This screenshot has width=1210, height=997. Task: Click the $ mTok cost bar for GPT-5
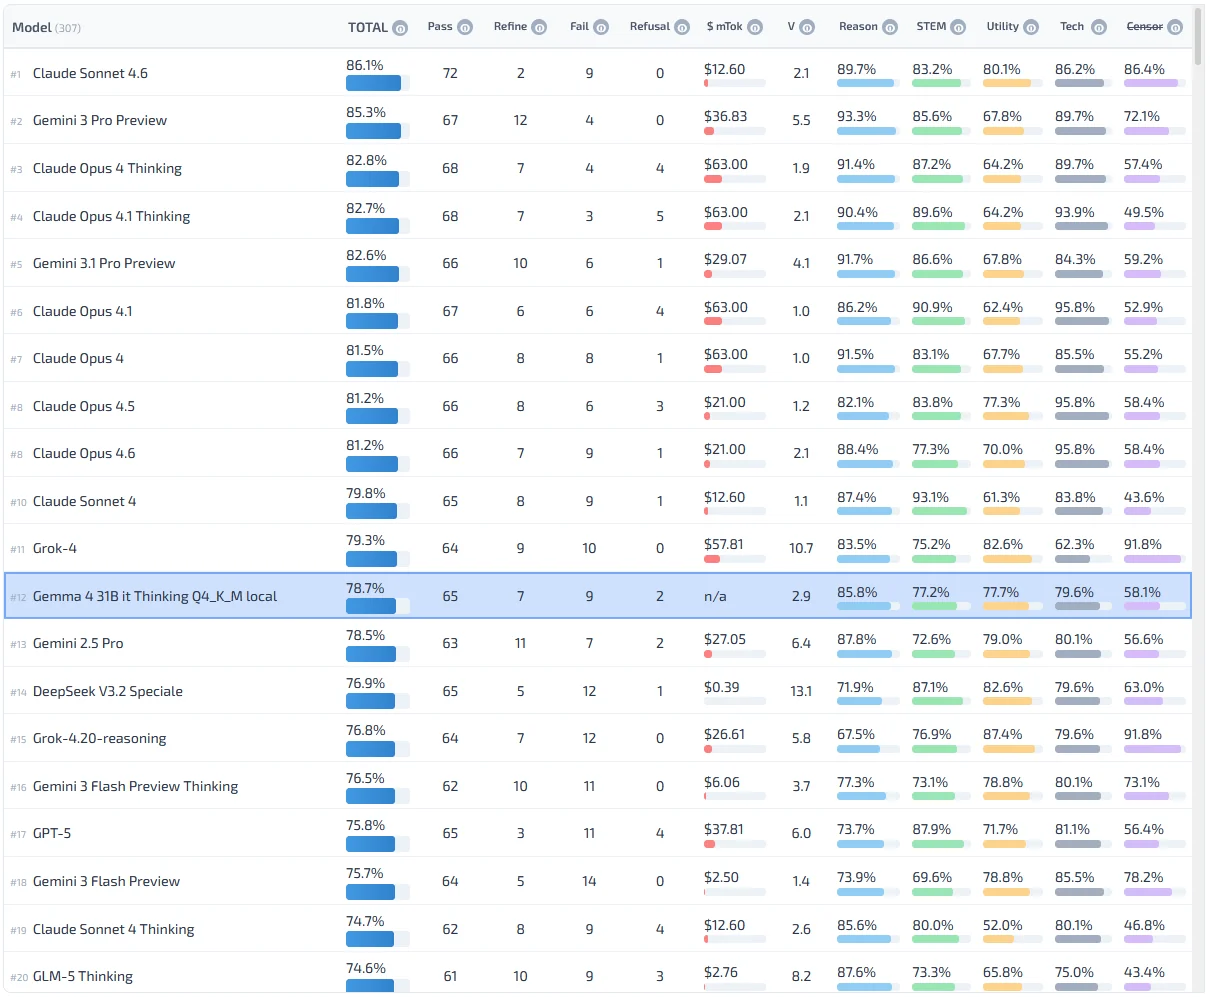click(x=735, y=844)
